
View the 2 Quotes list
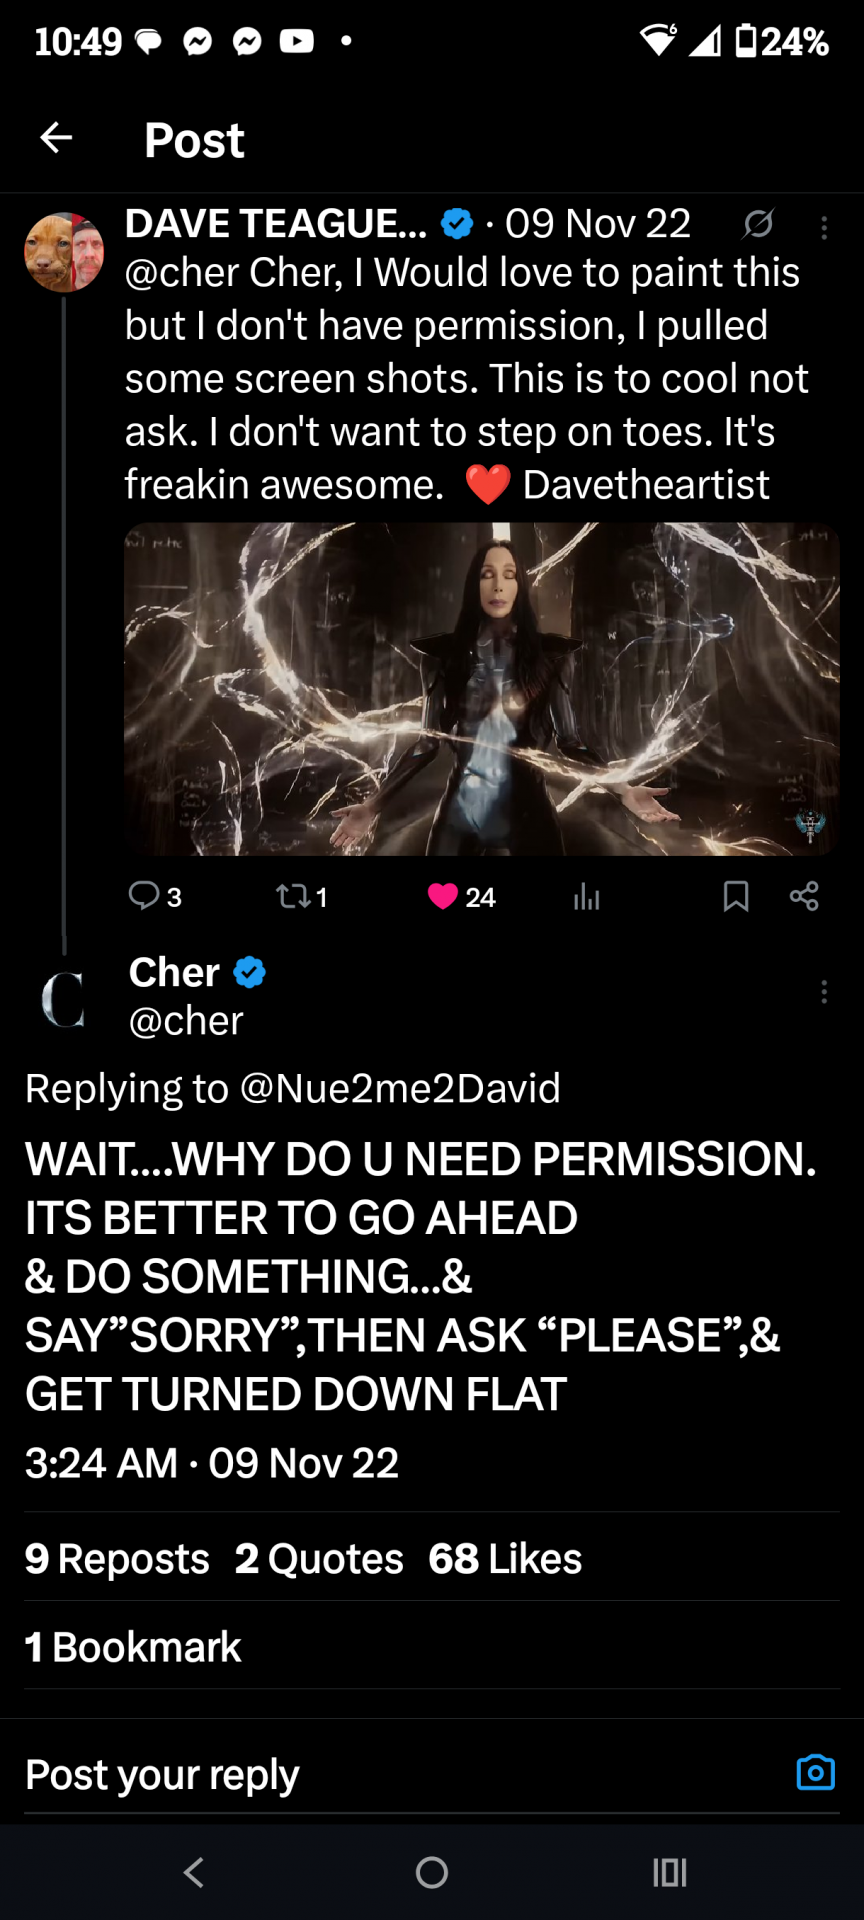[319, 1559]
